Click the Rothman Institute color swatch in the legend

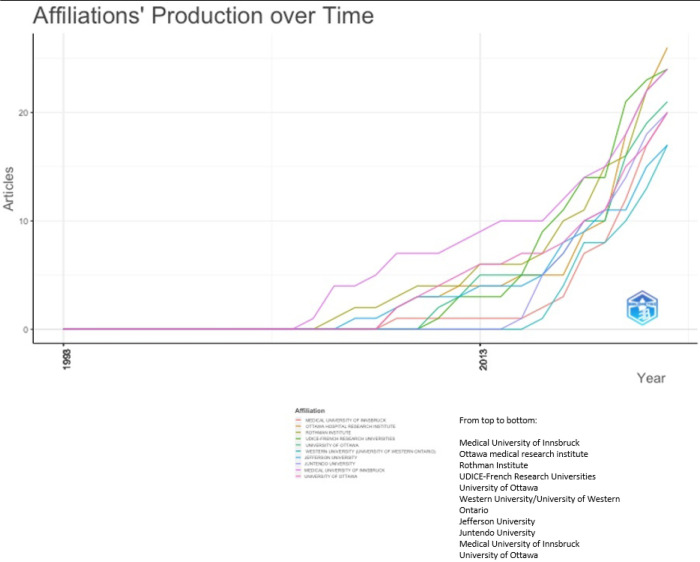(x=300, y=432)
